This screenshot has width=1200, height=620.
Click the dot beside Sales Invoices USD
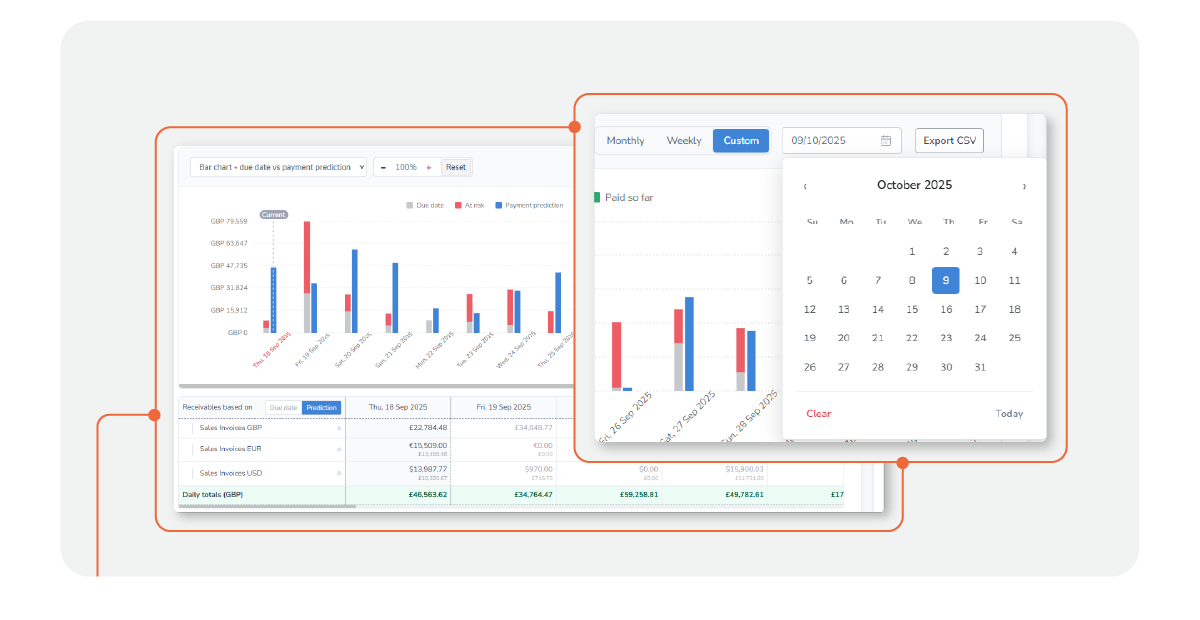click(339, 473)
